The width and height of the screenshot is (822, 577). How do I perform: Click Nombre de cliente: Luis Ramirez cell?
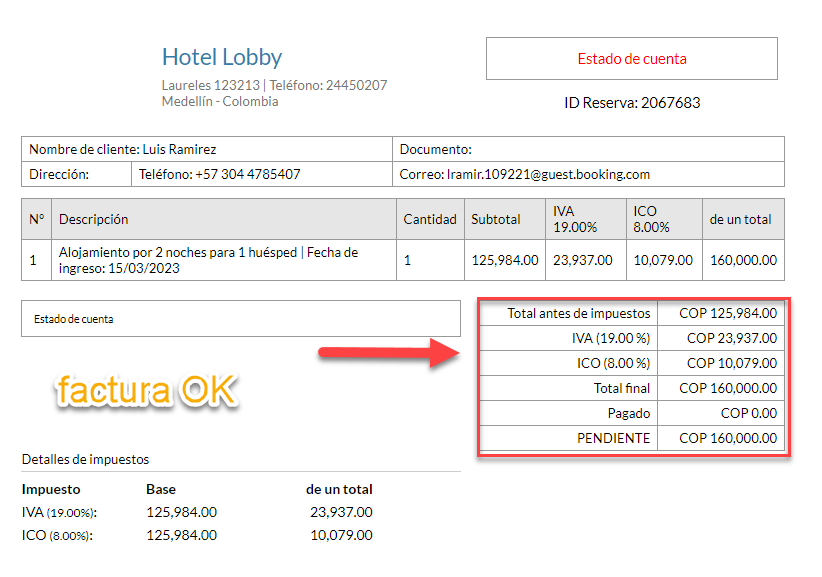207,149
